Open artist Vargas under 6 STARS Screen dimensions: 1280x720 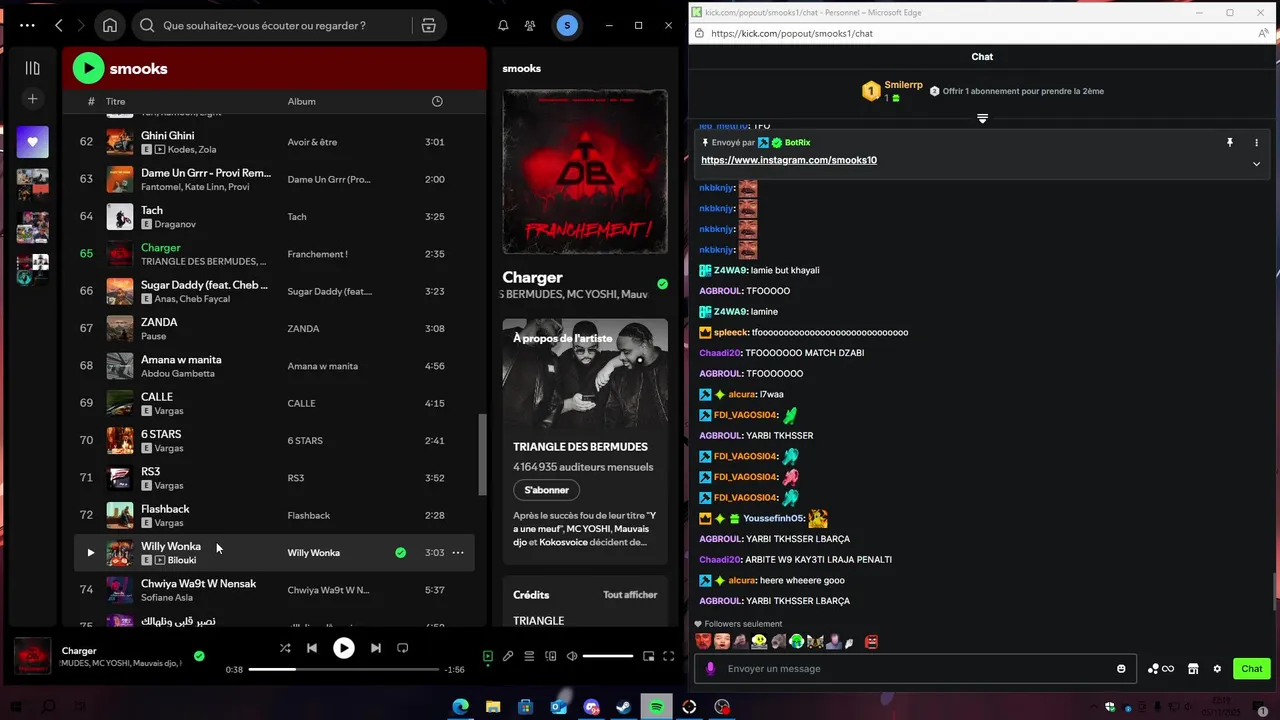169,448
